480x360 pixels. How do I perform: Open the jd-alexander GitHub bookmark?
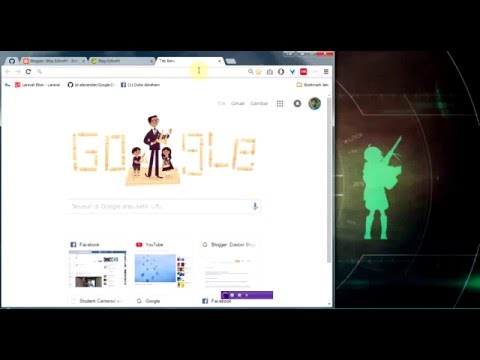point(91,85)
